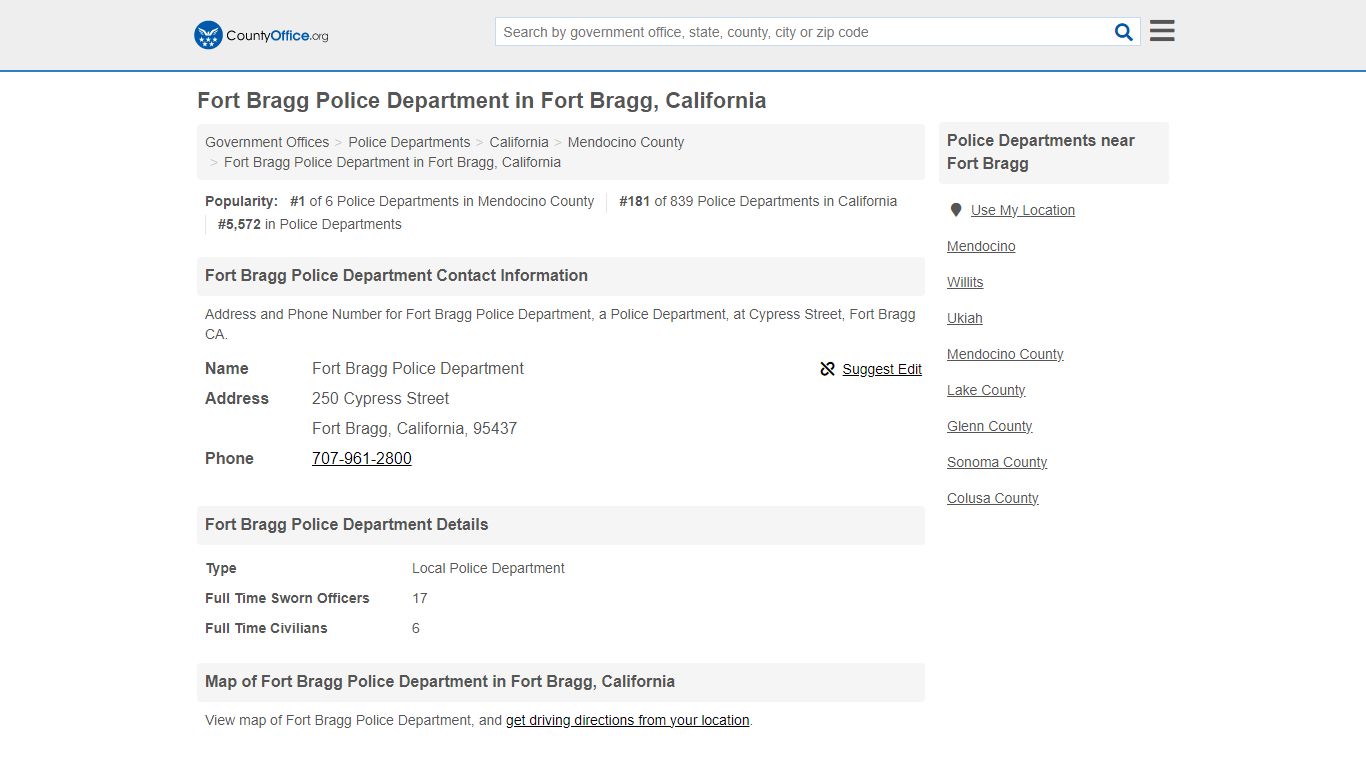
Task: Open the Mendocino County sidebar link
Action: 1005,354
